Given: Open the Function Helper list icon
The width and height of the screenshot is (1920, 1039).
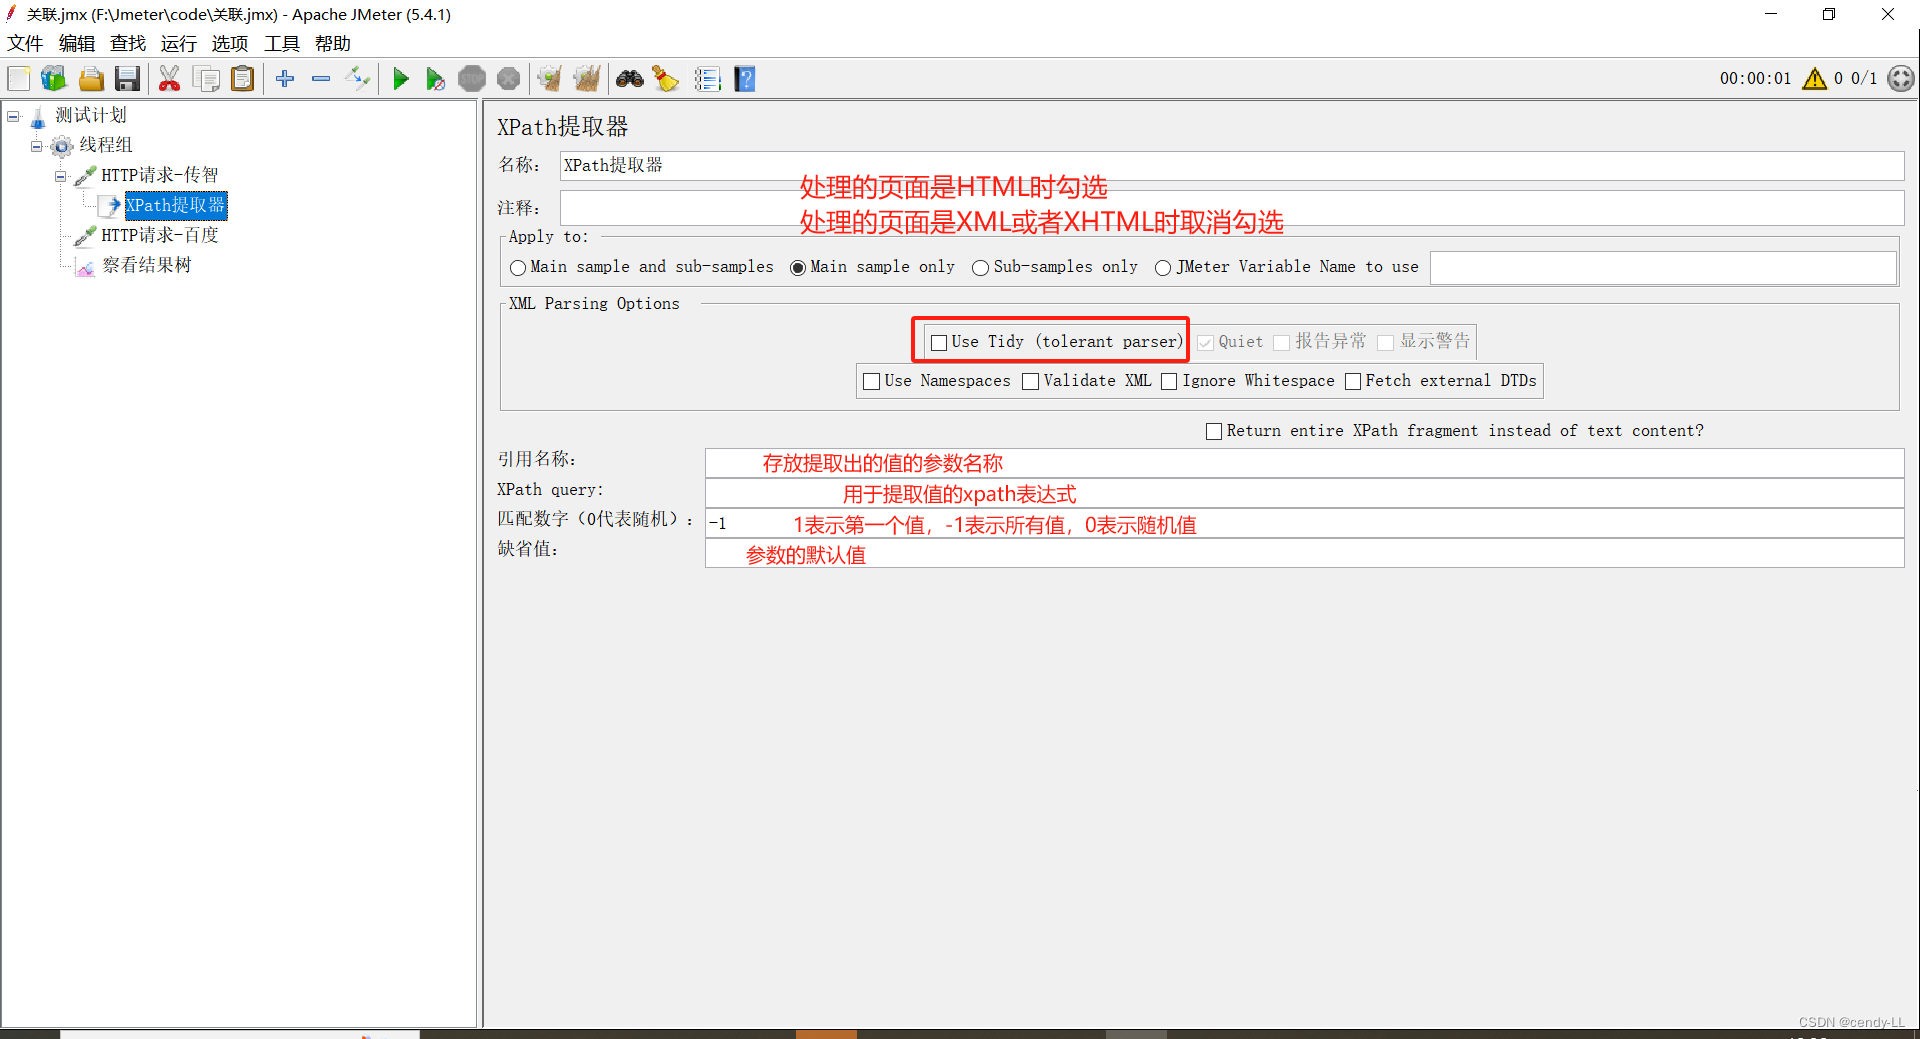Looking at the screenshot, I should (707, 78).
